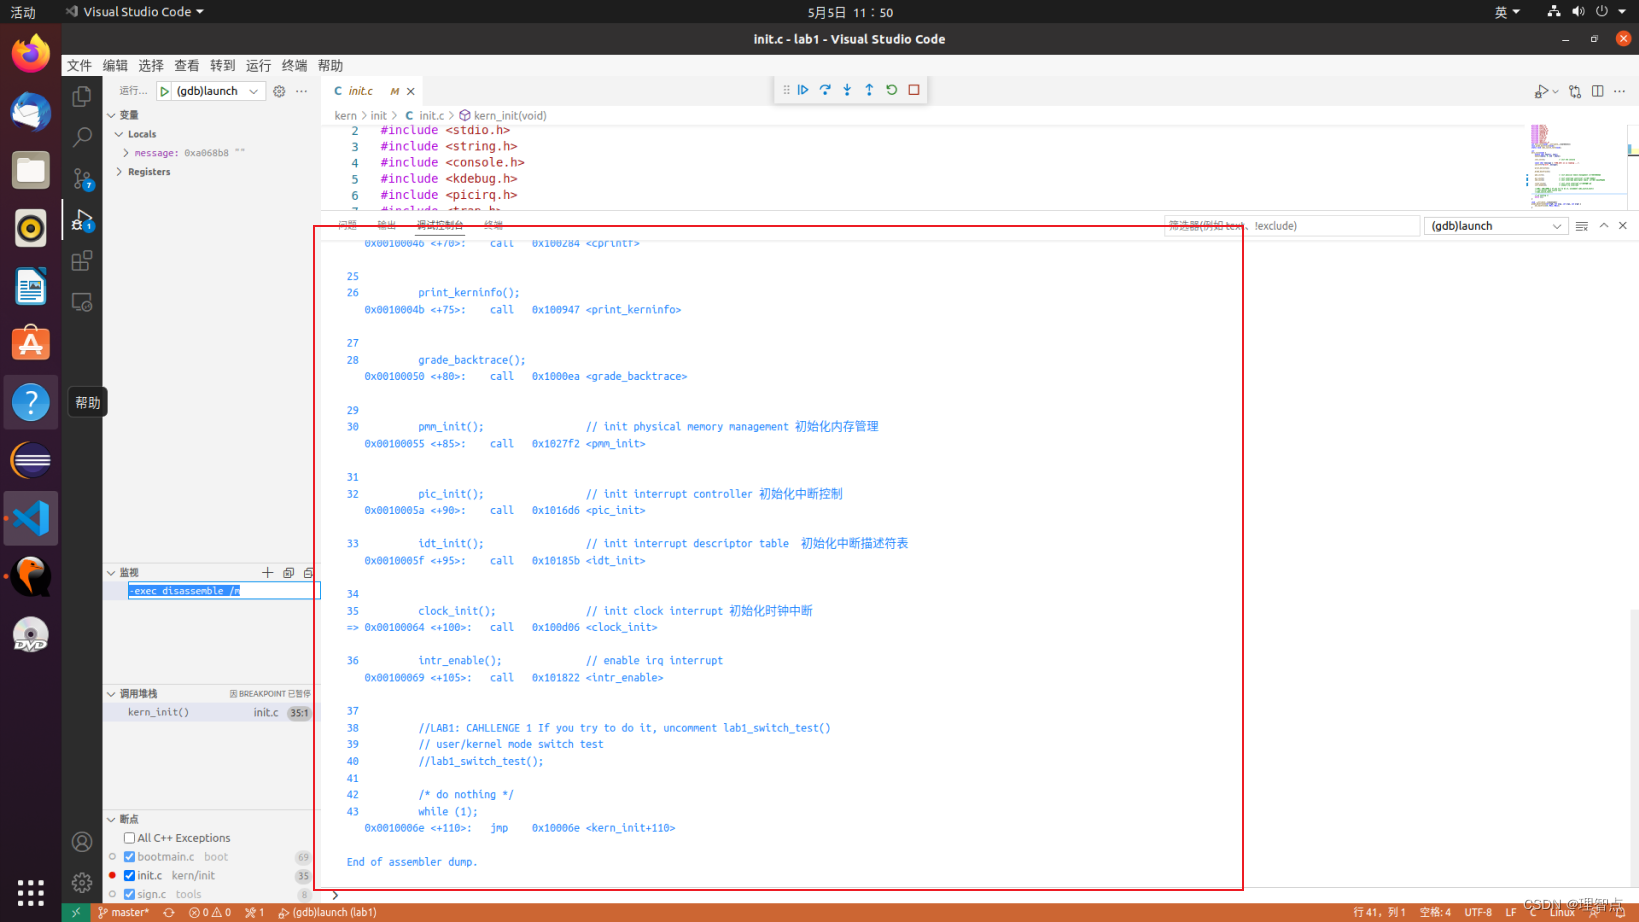The width and height of the screenshot is (1639, 922).
Task: Click the master* branch in status bar
Action: point(124,912)
